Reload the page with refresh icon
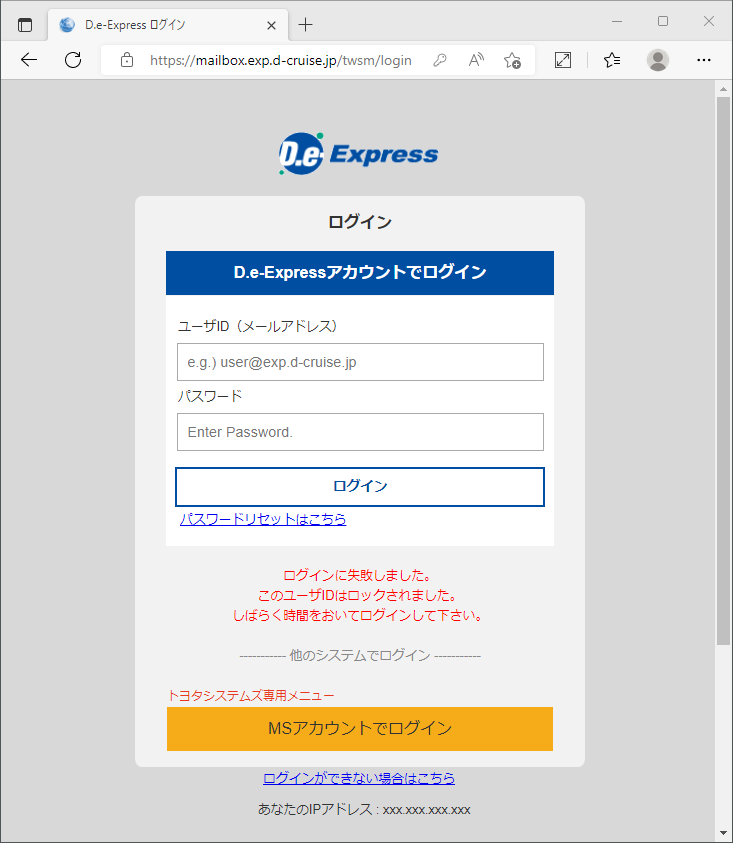The image size is (733, 843). coord(73,60)
